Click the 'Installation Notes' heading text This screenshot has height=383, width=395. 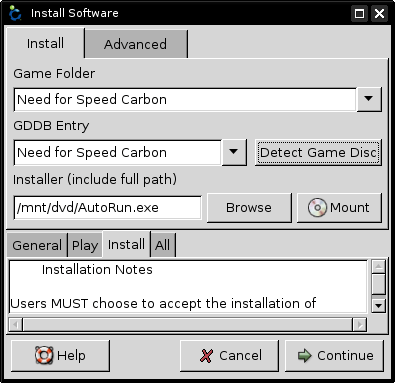click(97, 269)
